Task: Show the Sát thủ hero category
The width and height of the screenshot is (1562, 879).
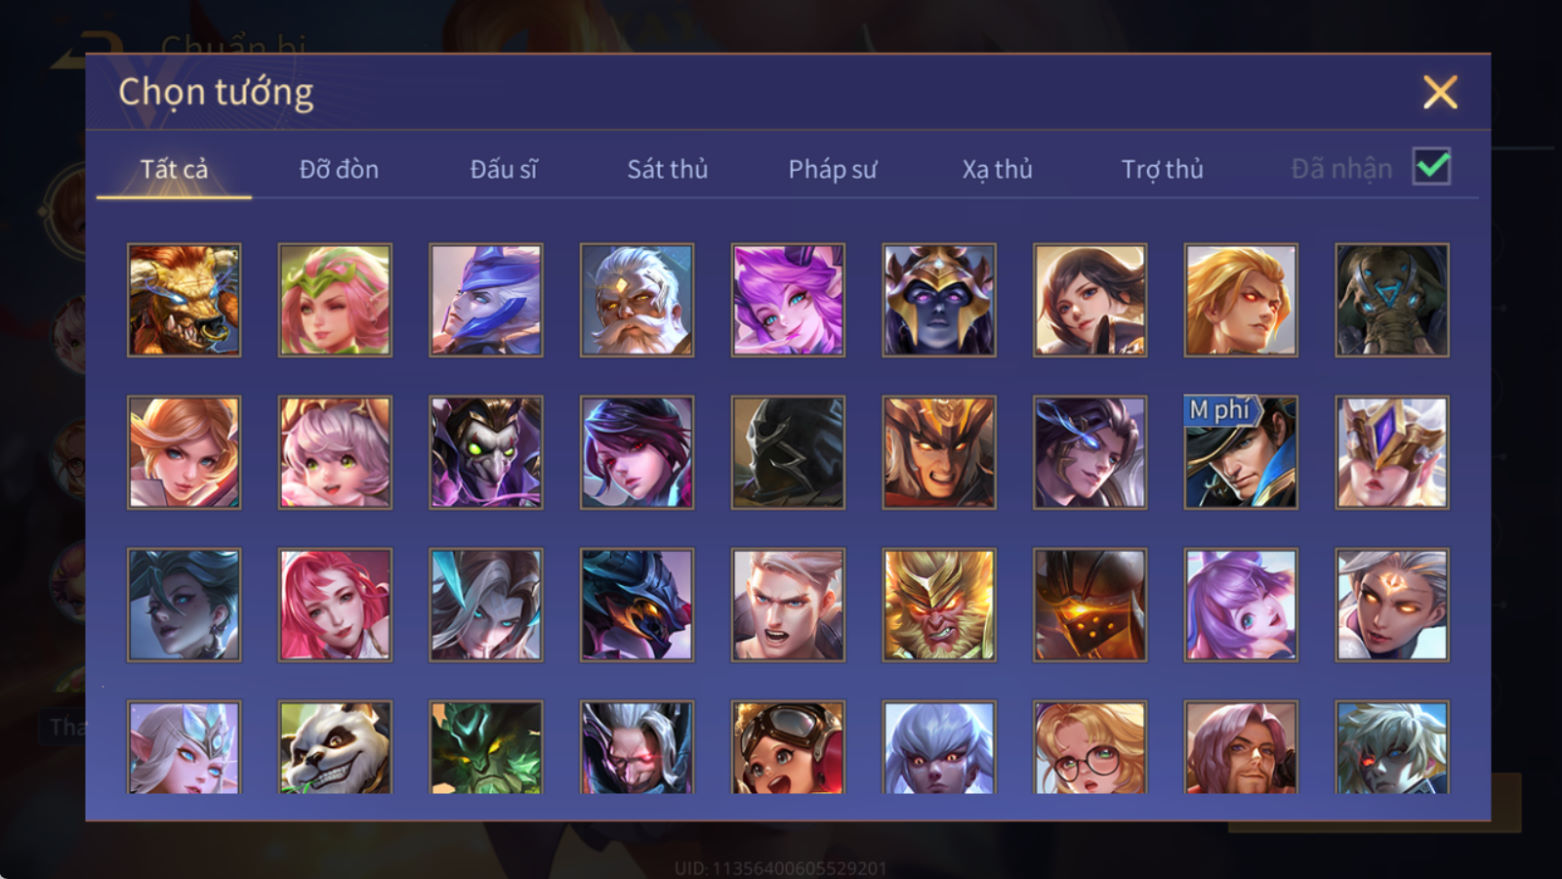Action: pos(667,169)
